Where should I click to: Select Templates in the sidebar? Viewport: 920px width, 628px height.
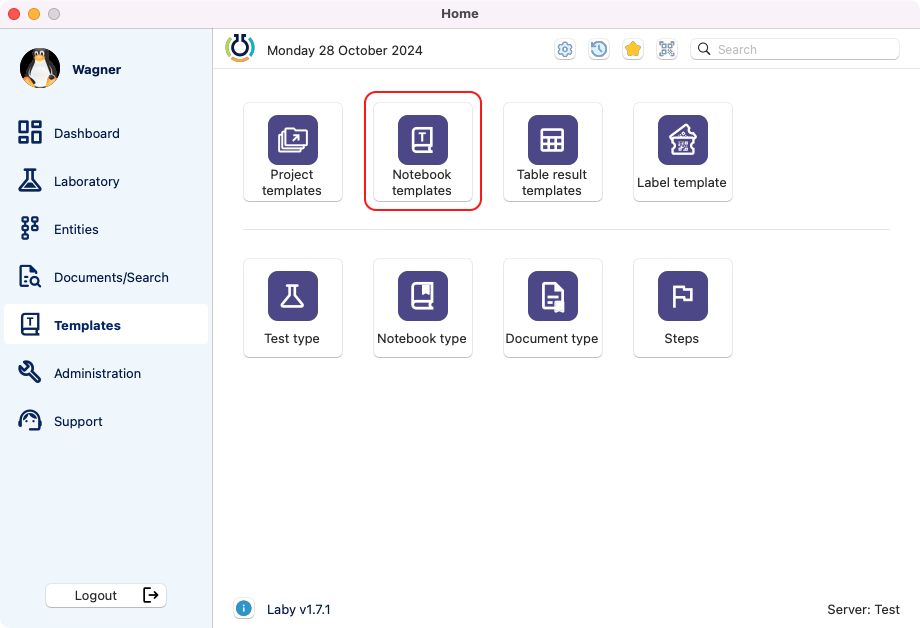tap(106, 325)
